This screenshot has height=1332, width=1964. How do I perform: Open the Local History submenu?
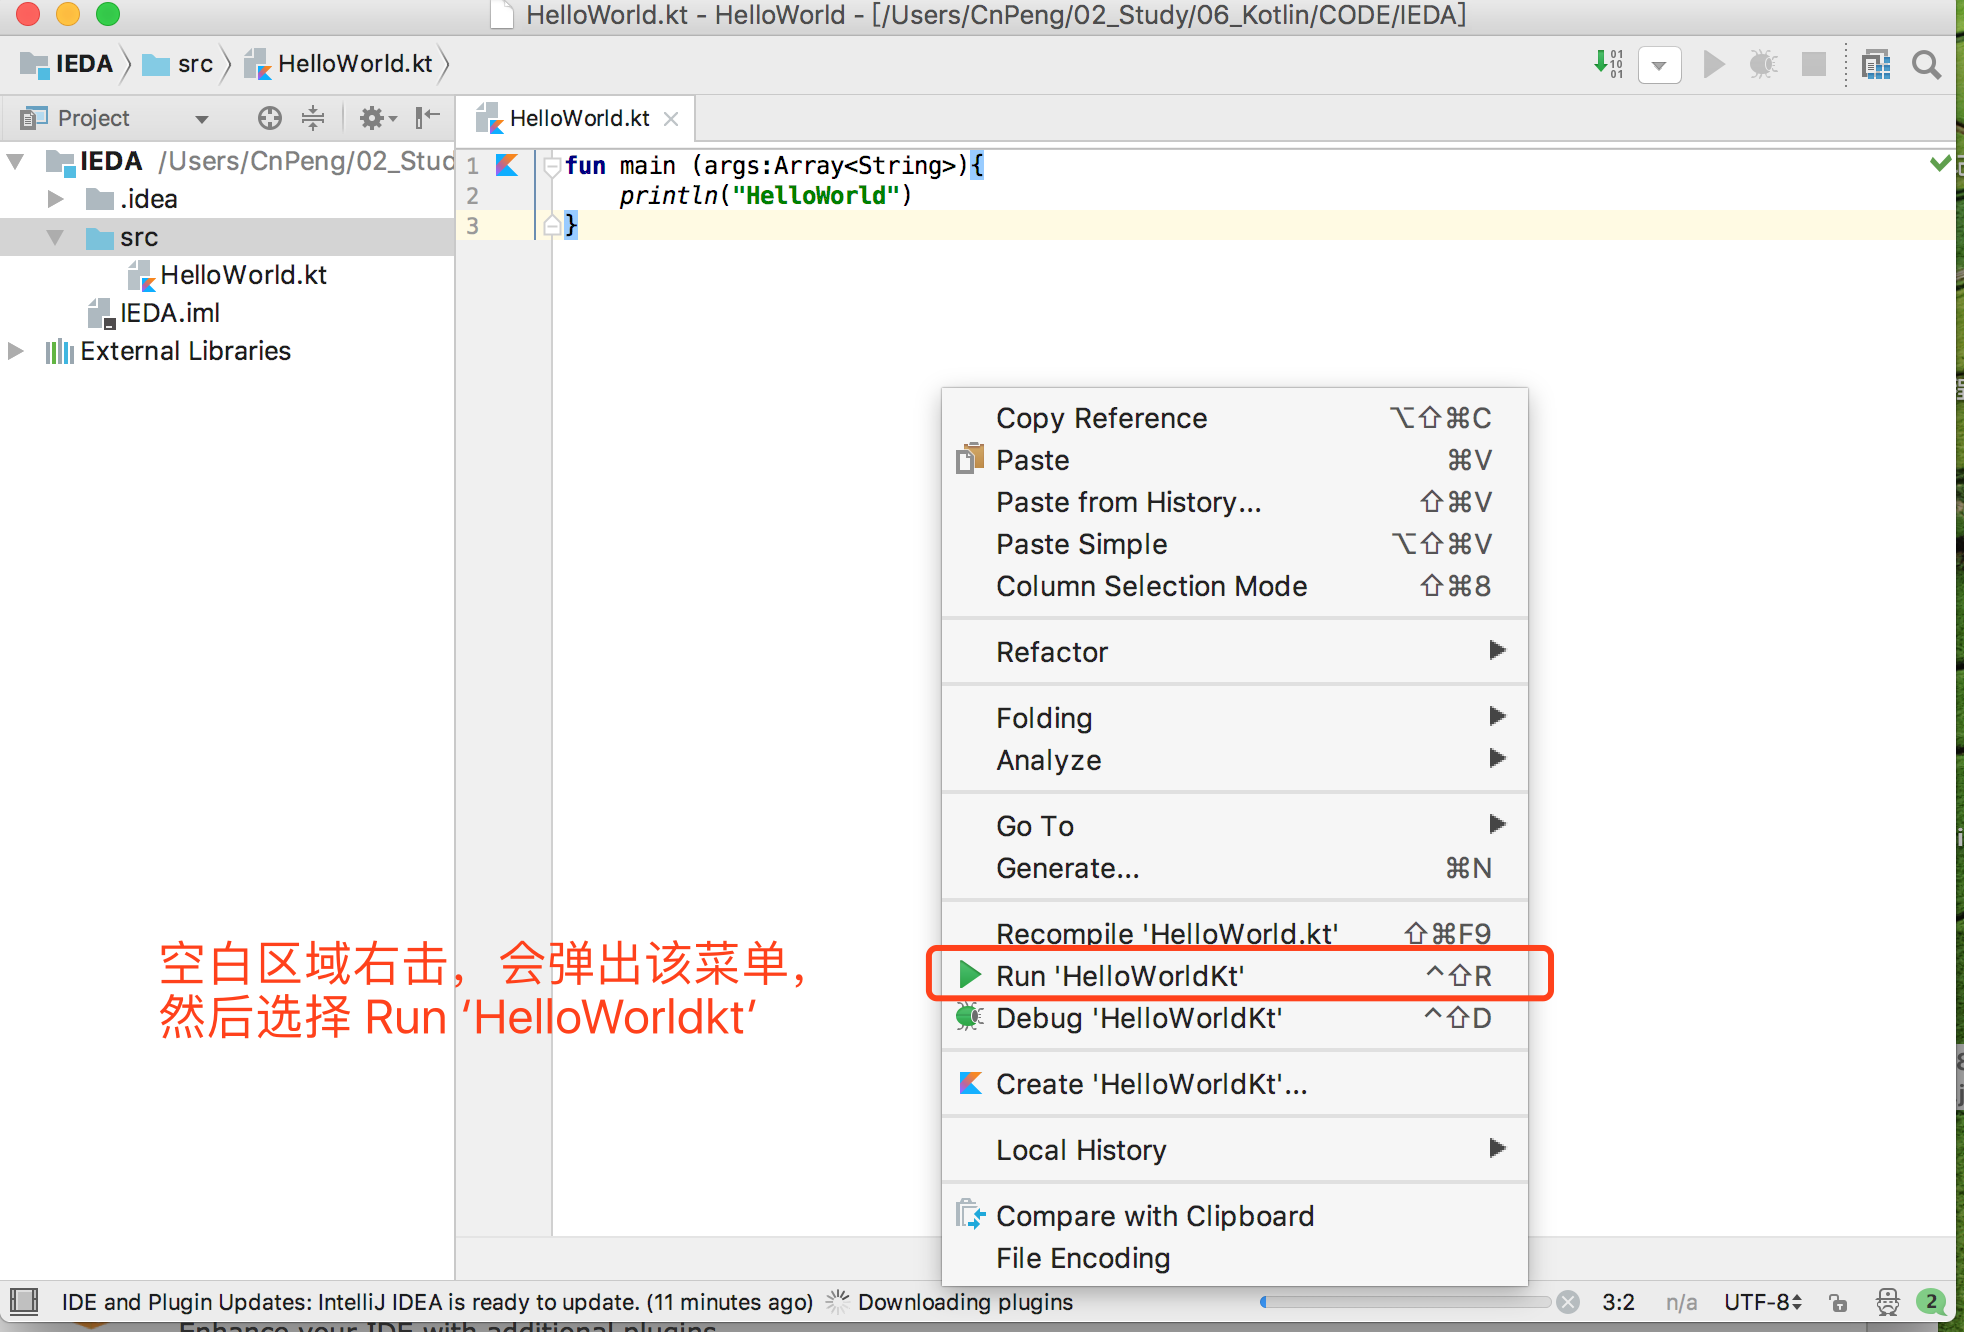[x=1235, y=1150]
